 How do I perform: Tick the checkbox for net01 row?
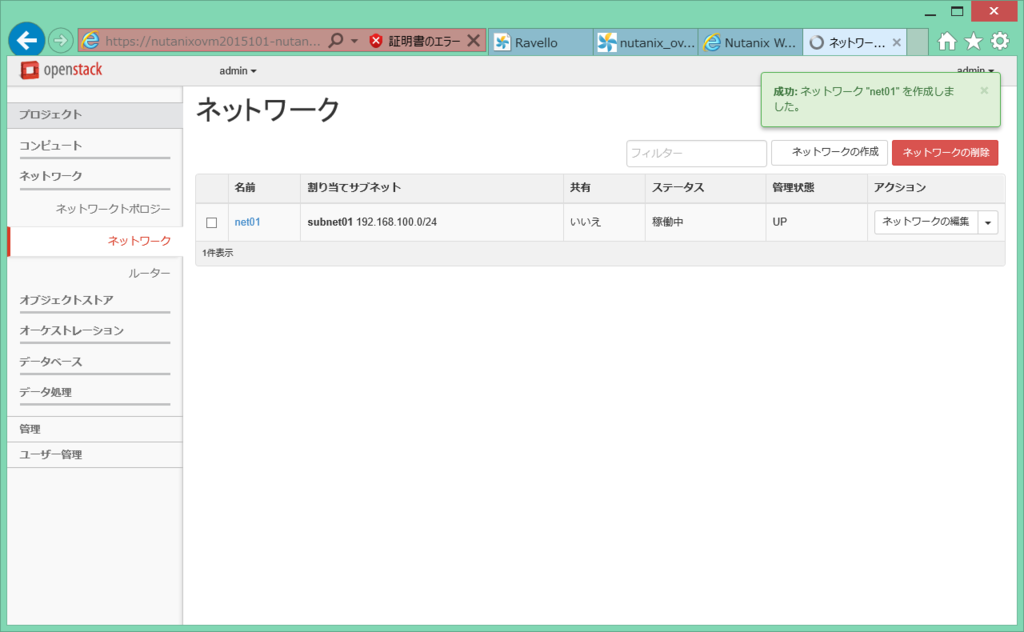click(212, 223)
